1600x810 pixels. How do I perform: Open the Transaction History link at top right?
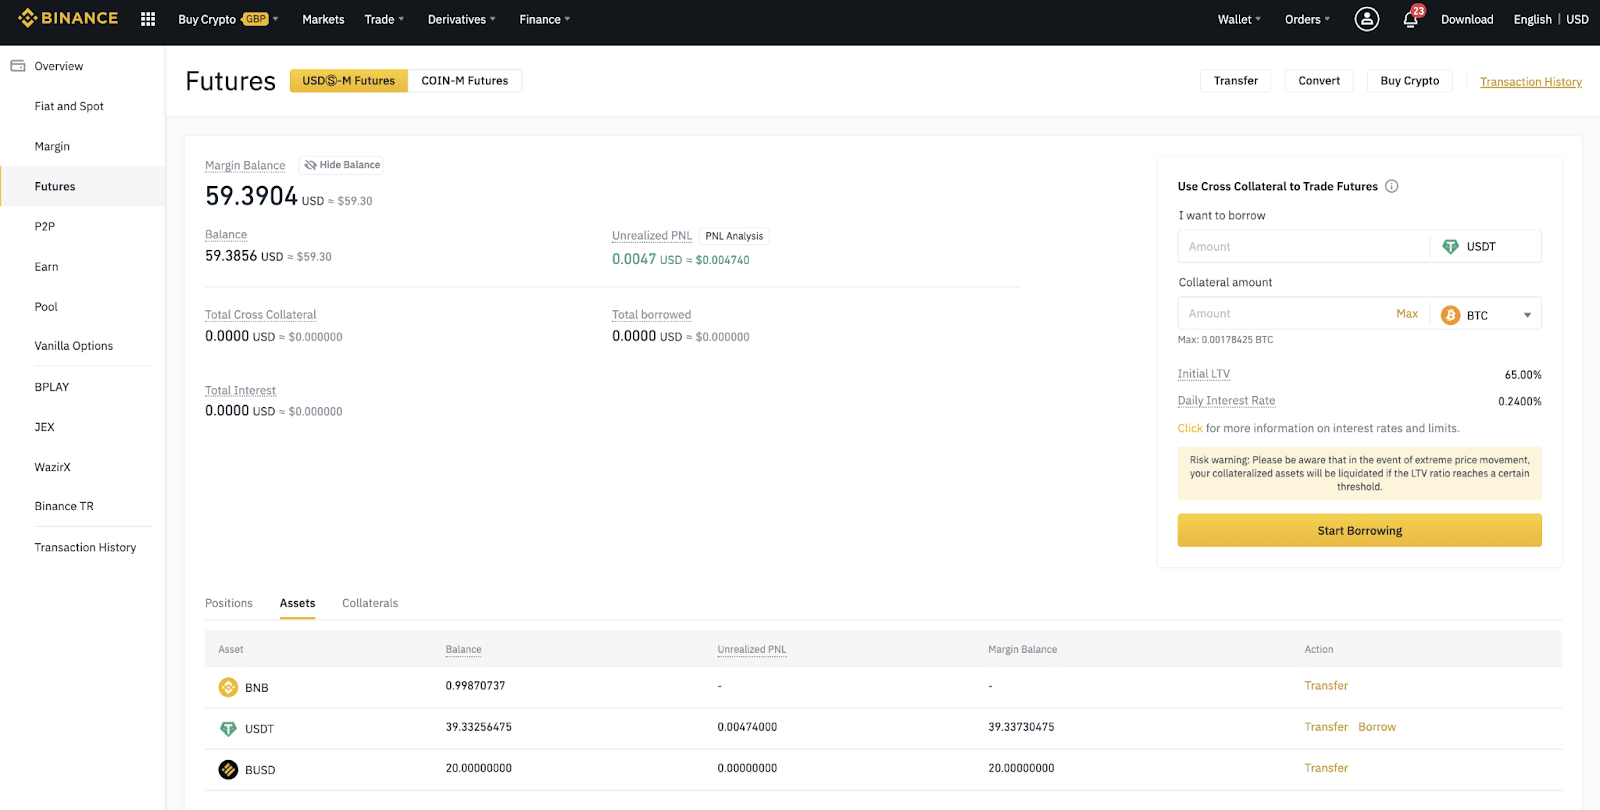[1531, 82]
